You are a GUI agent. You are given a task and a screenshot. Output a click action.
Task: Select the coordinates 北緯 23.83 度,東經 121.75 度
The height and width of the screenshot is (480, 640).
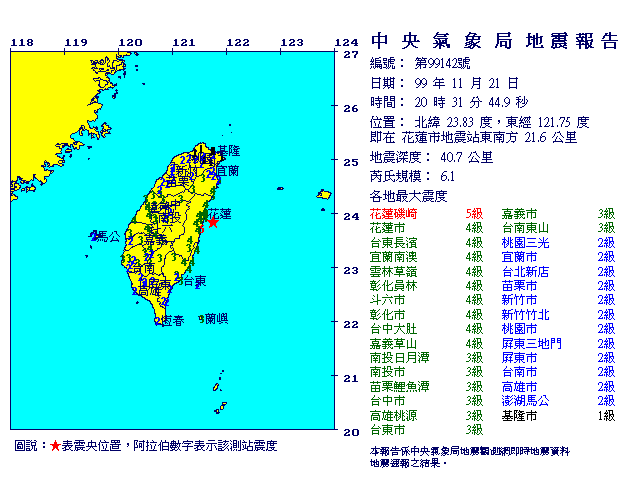(x=502, y=122)
